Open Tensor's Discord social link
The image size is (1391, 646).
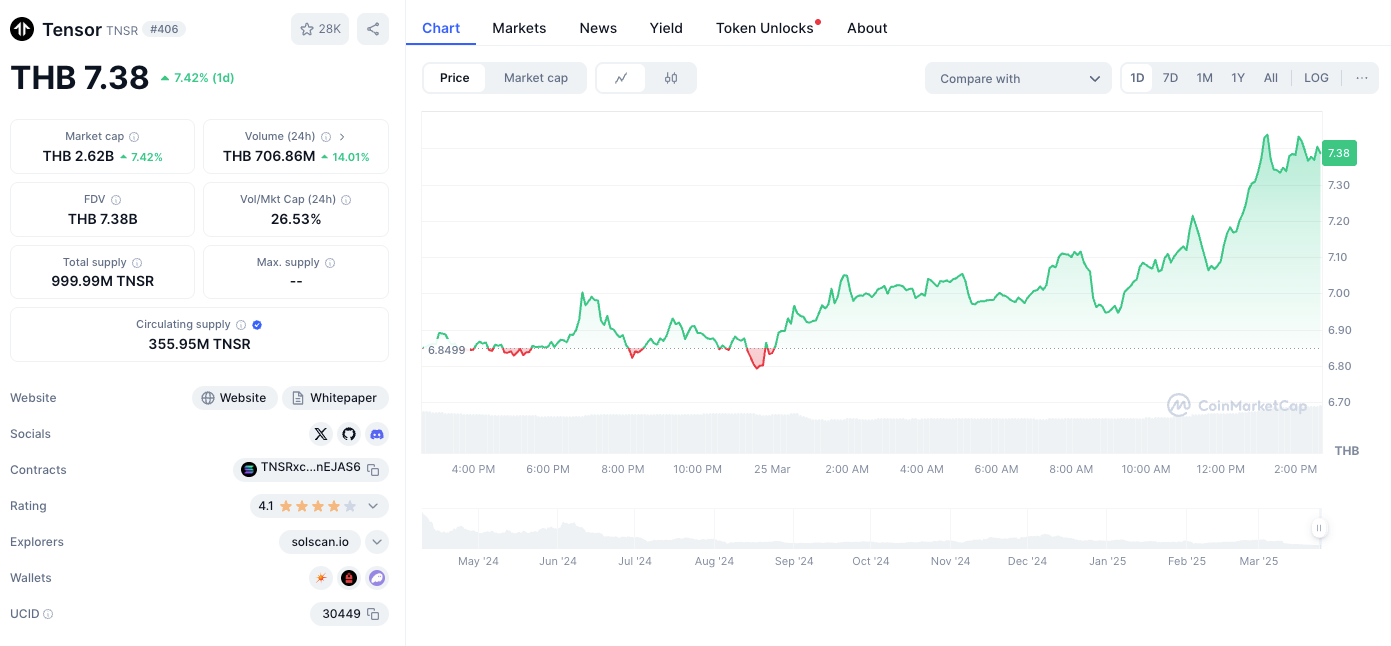[377, 434]
